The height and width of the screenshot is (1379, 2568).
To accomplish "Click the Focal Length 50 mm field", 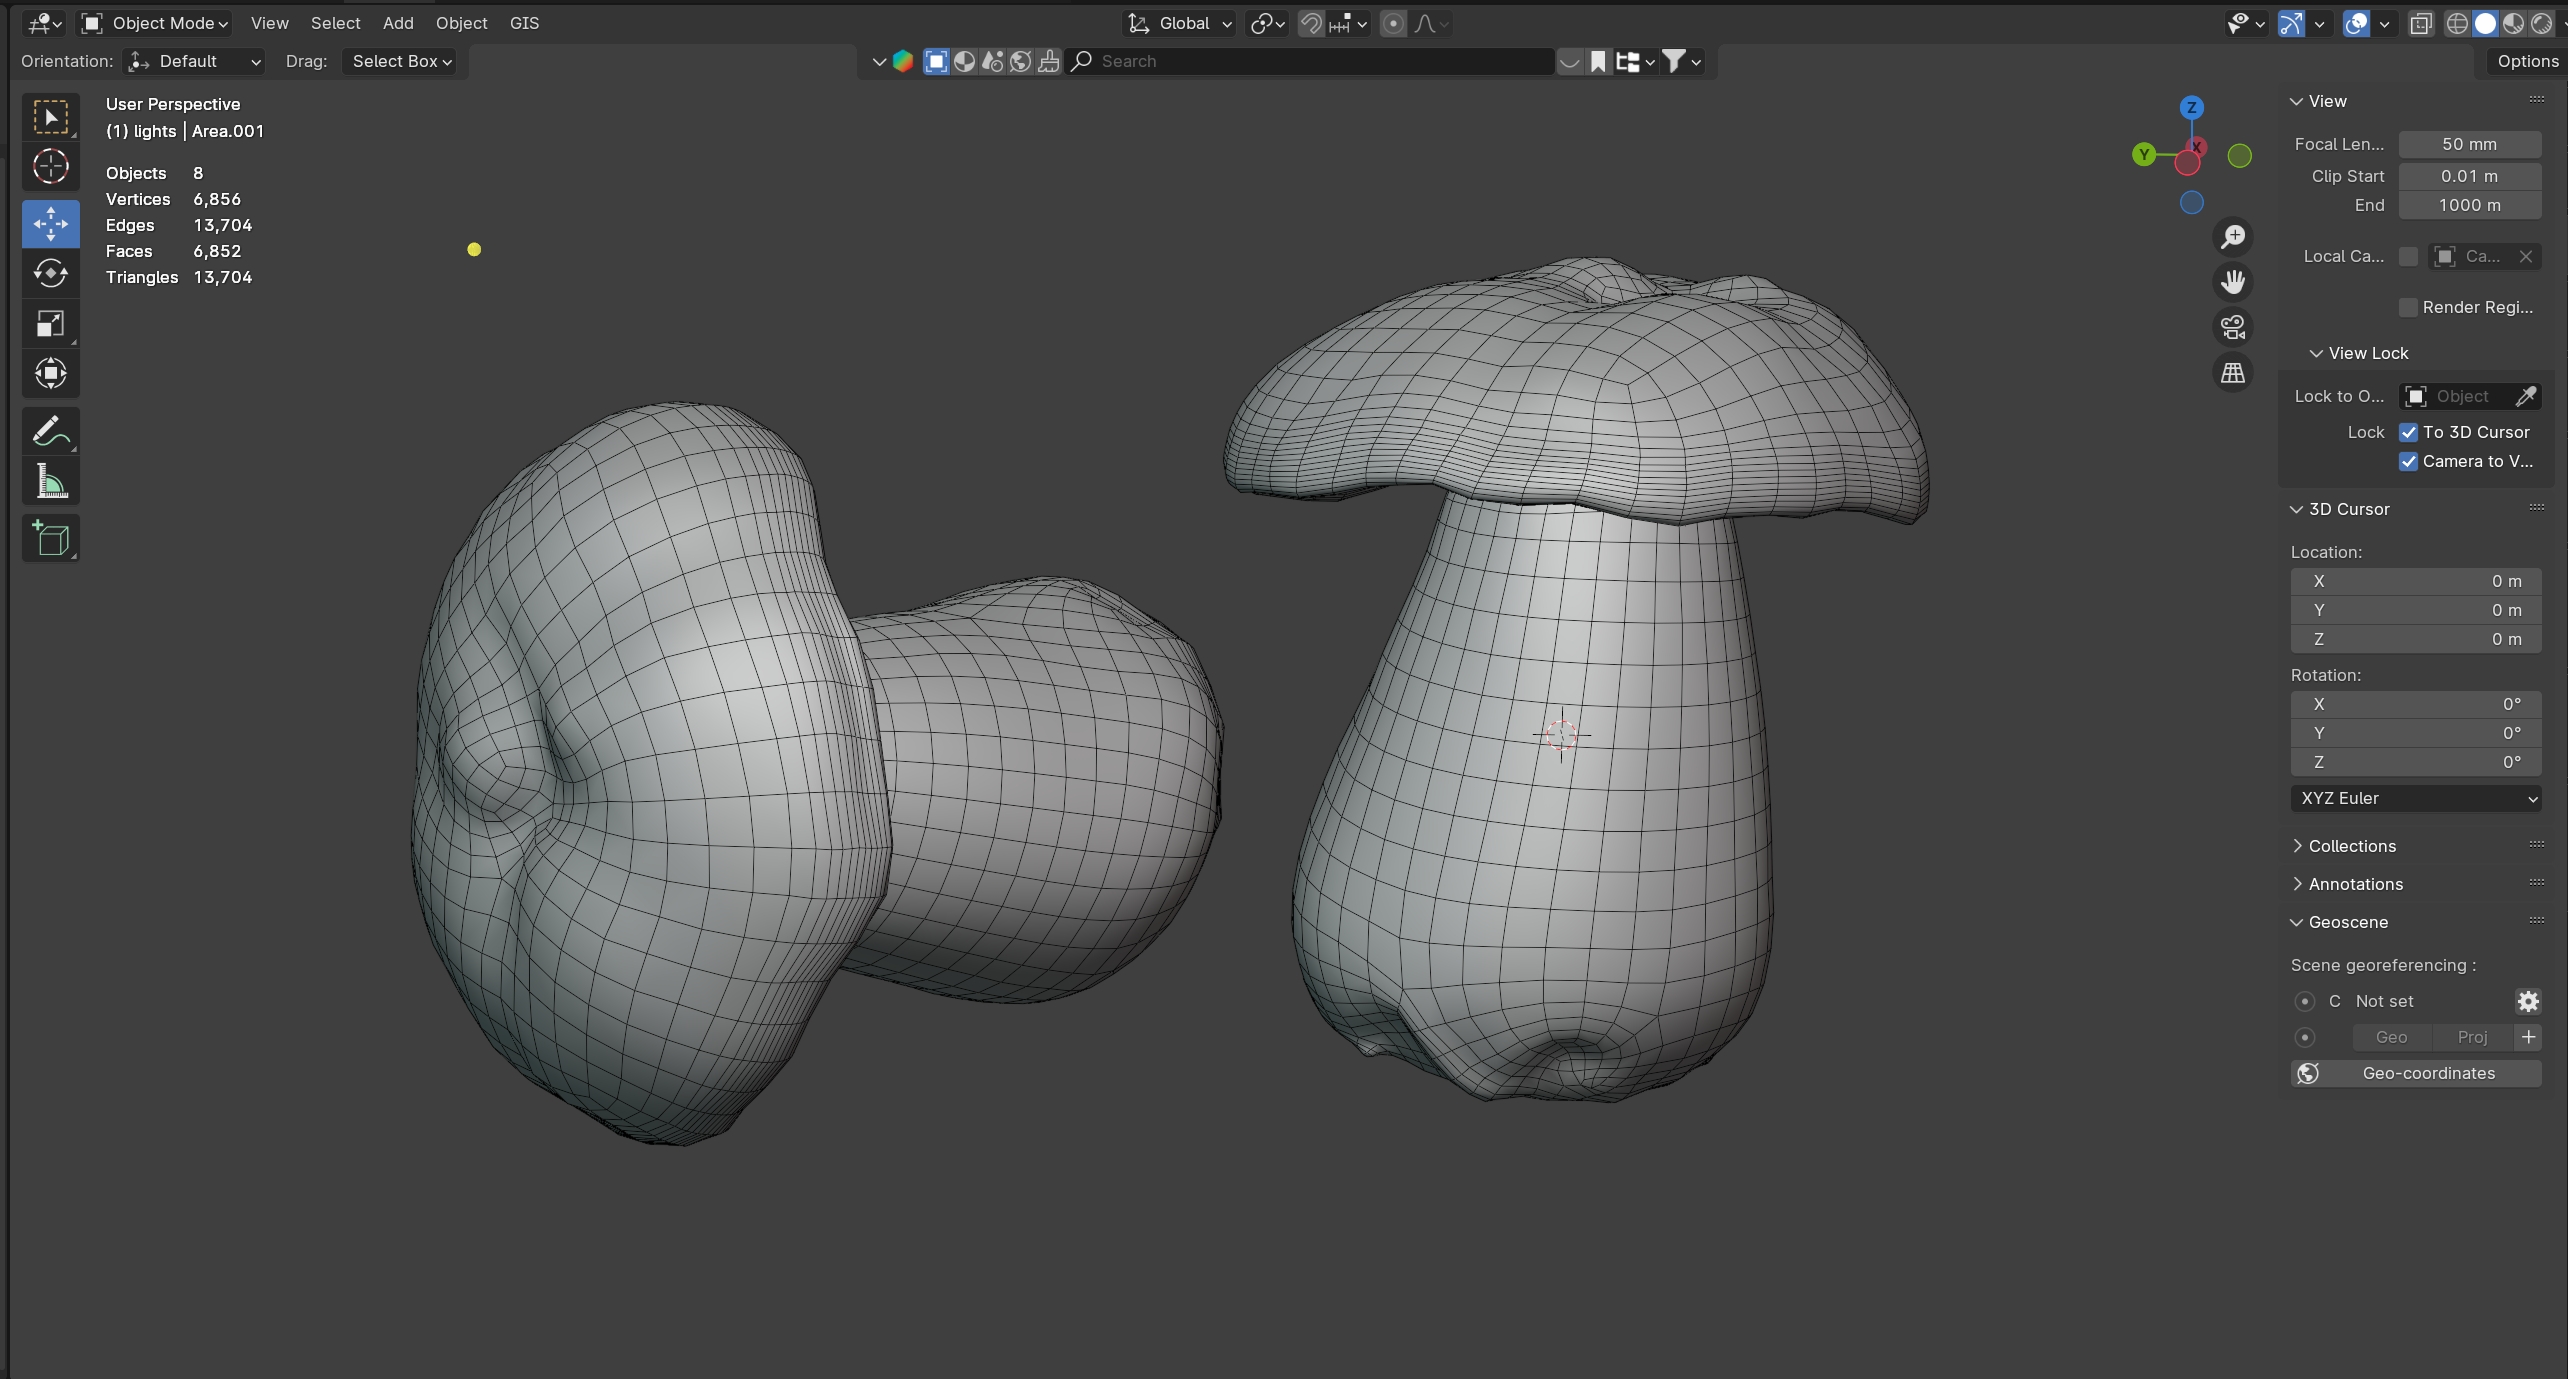I will point(2469,144).
